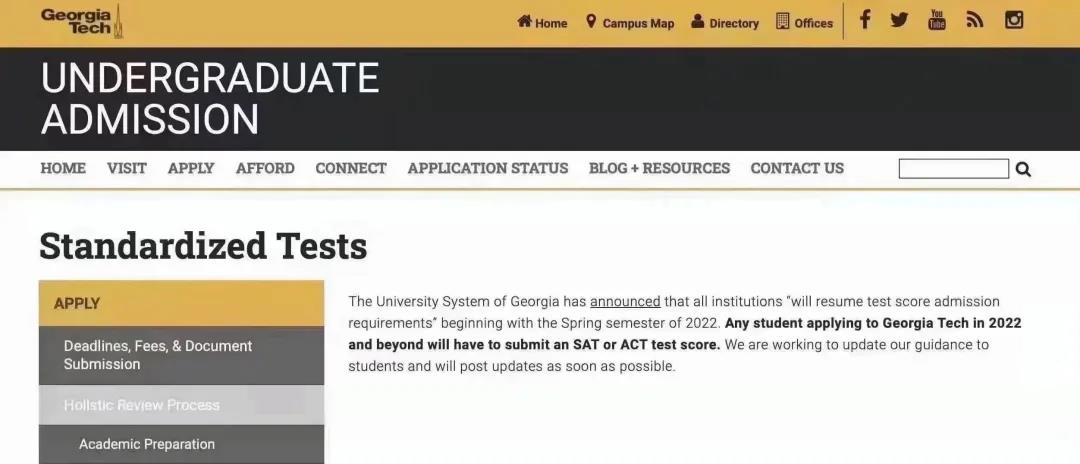The image size is (1080, 464).
Task: Open the APPLICATION STATUS menu
Action: coord(488,168)
